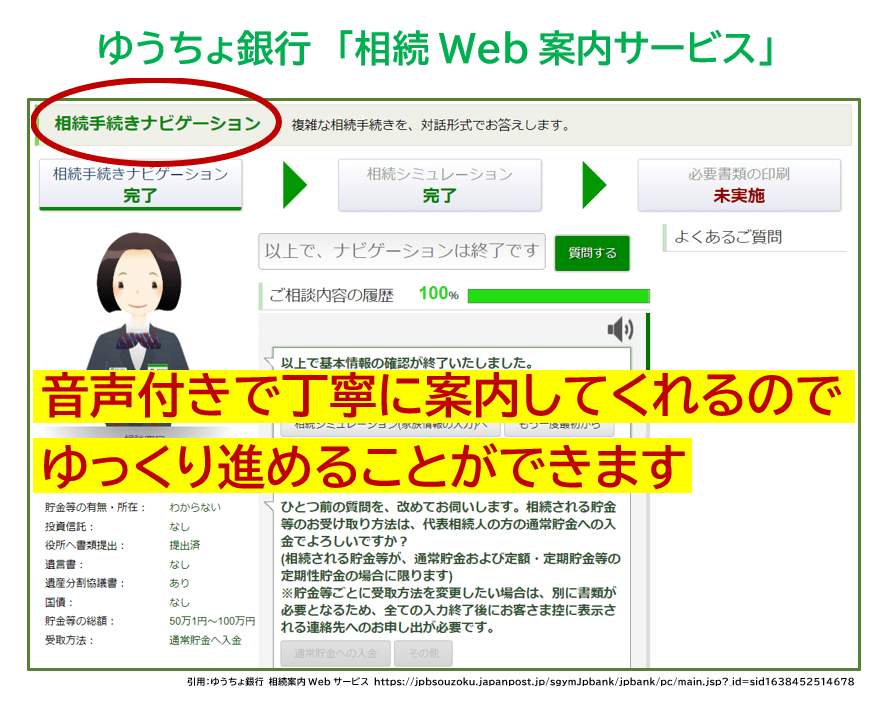
Task: Click the source URL jpbsouzoku.japanpost.jp citation
Action: 614,682
